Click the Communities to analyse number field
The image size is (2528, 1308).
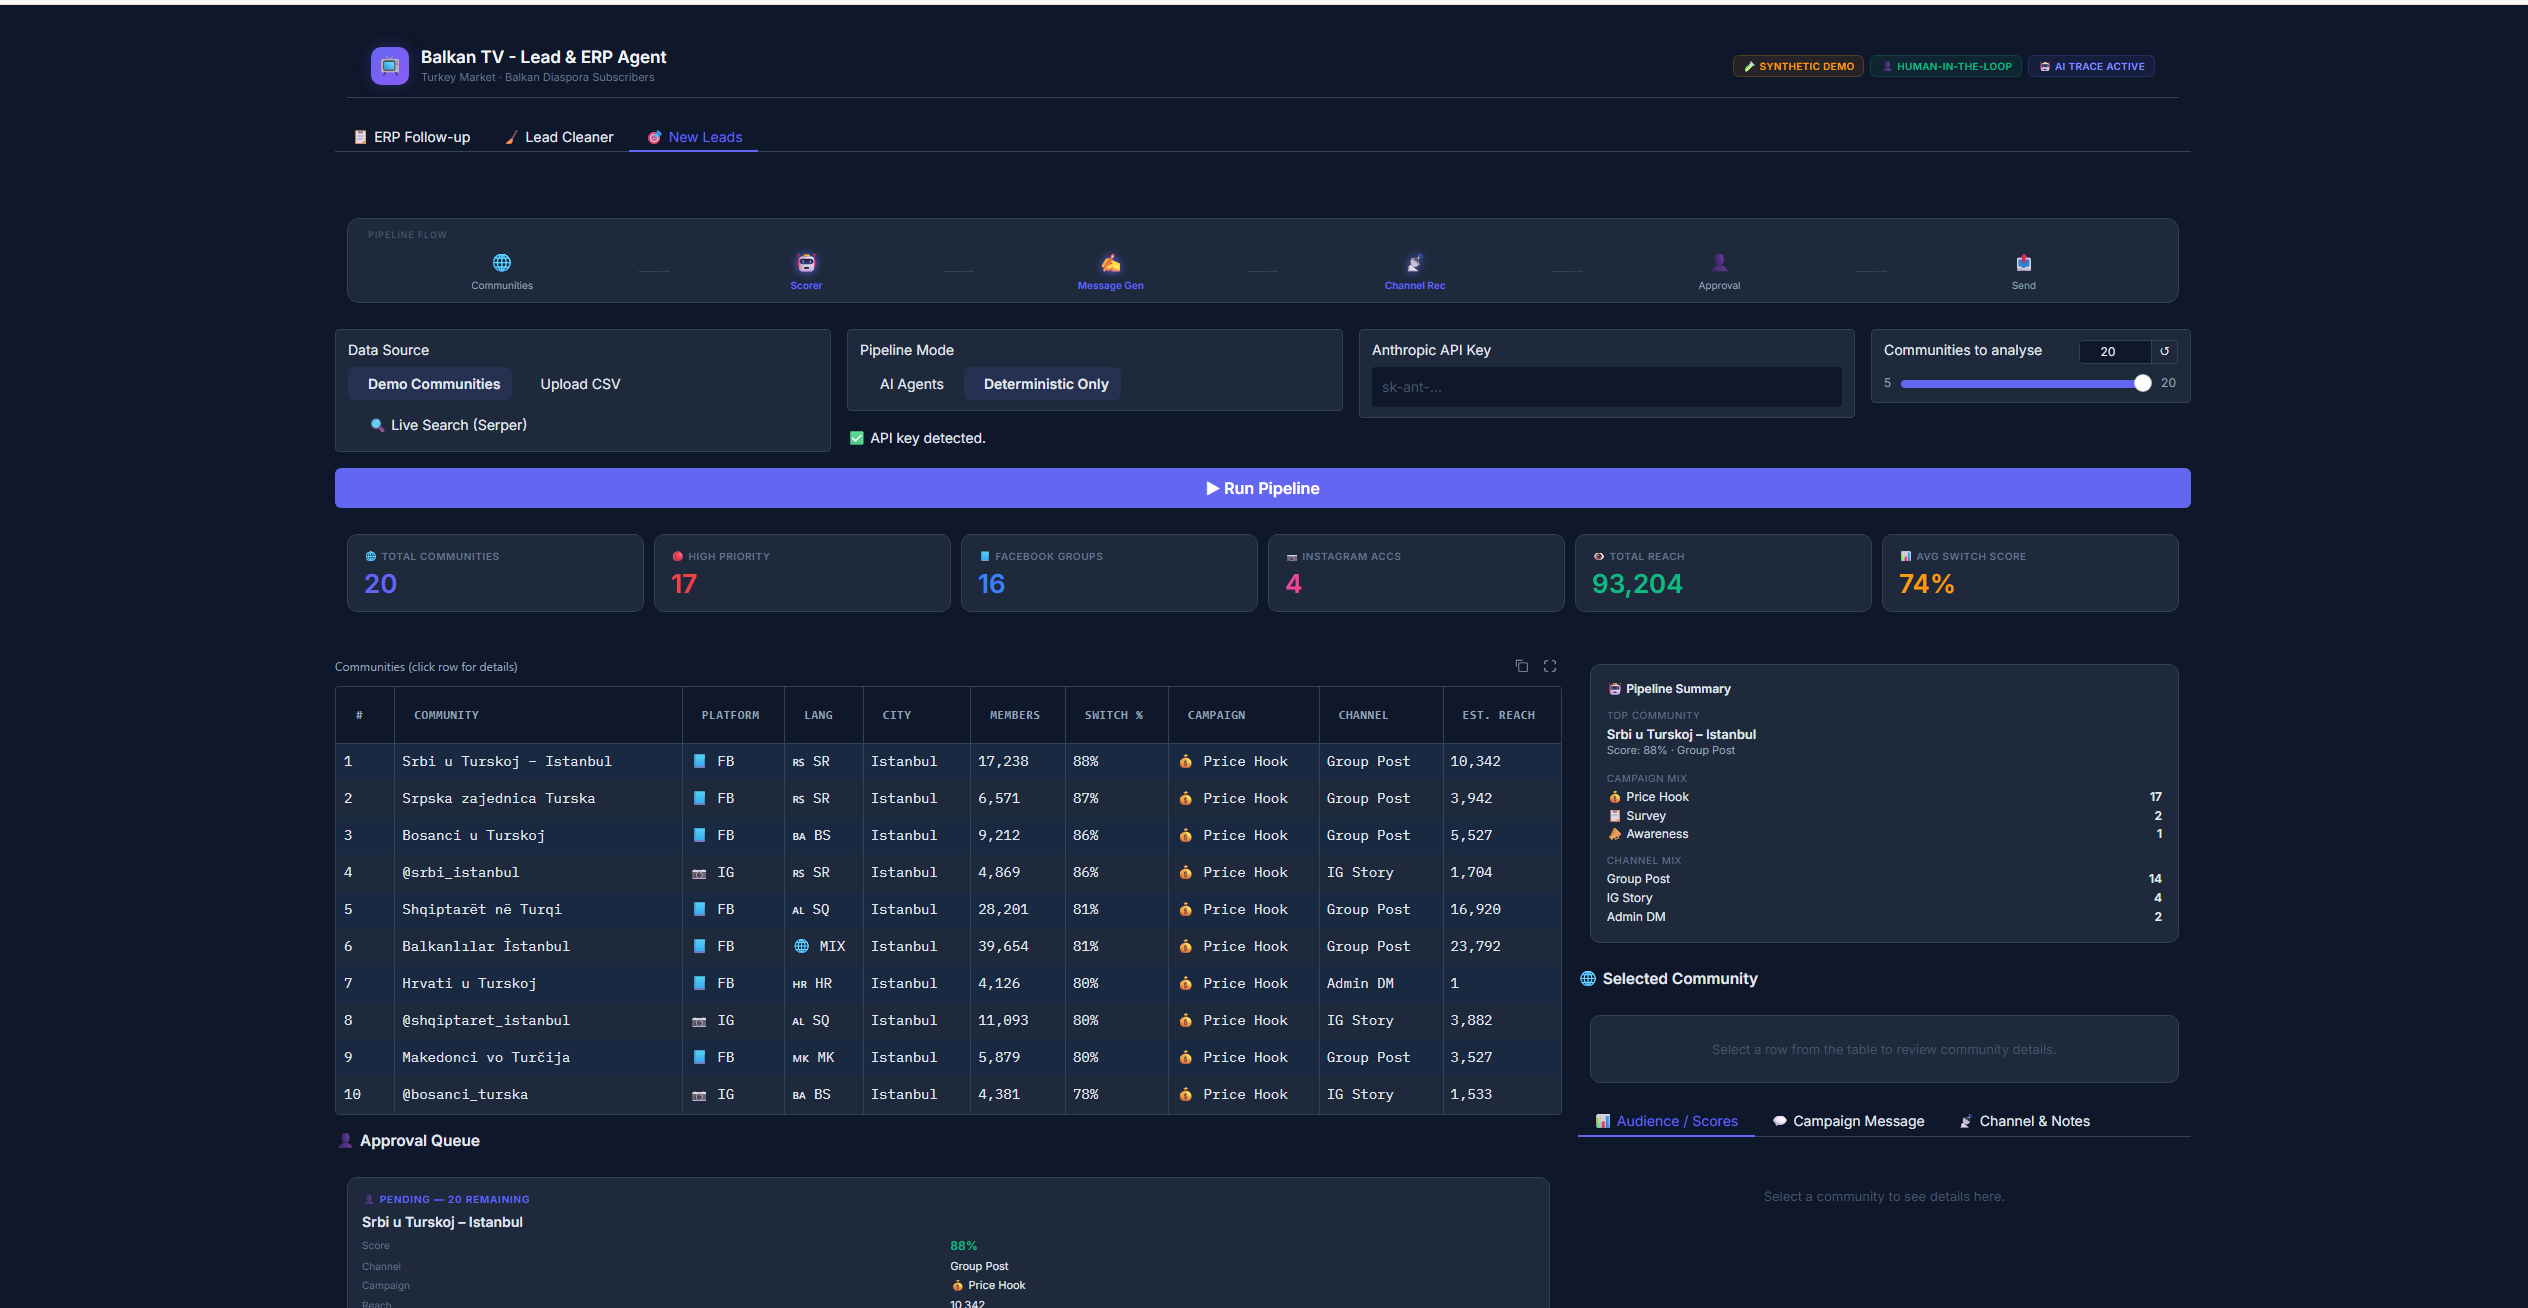(x=2114, y=351)
